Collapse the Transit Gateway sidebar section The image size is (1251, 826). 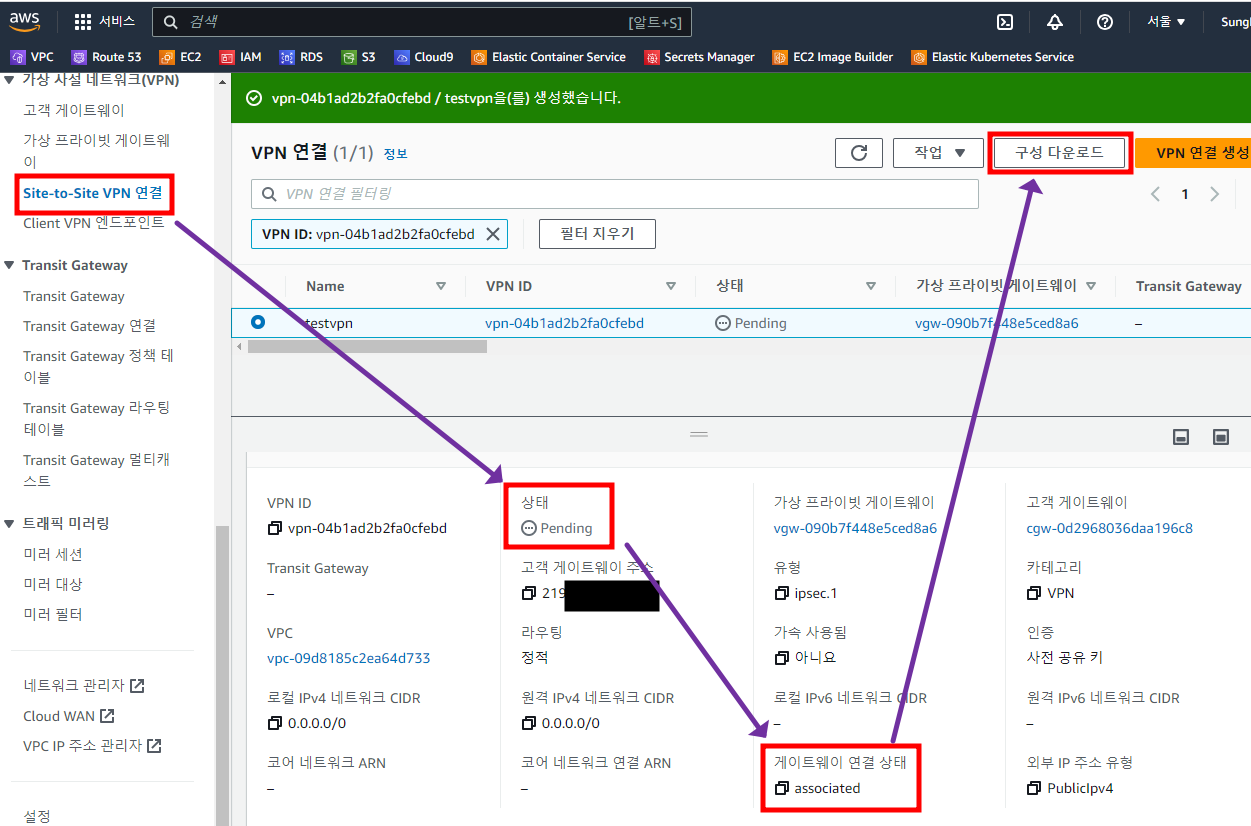coord(10,265)
